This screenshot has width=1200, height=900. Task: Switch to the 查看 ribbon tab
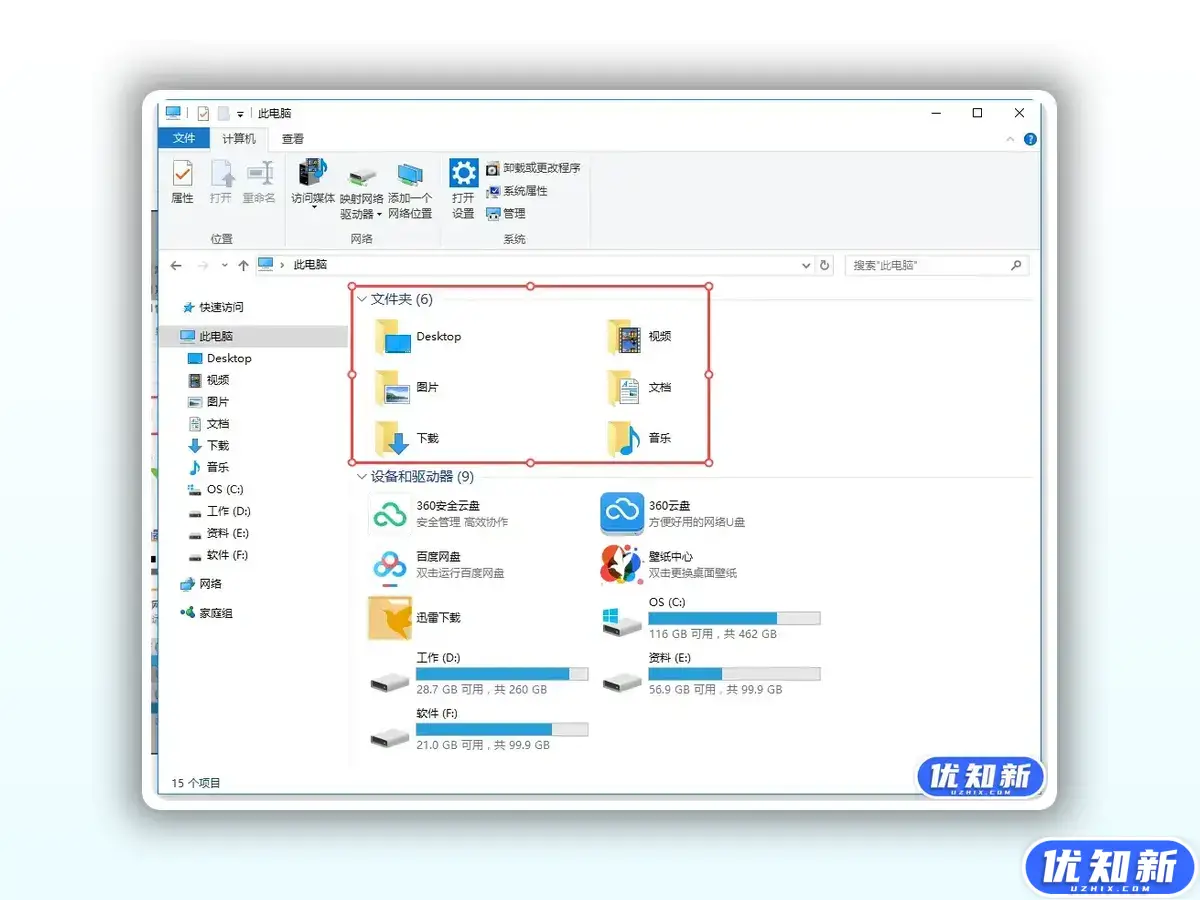pos(293,138)
